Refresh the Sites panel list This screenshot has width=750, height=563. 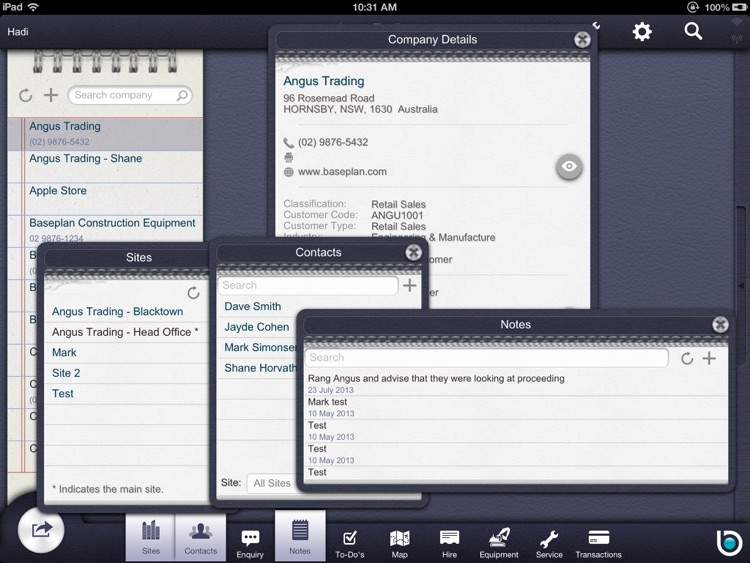click(193, 293)
